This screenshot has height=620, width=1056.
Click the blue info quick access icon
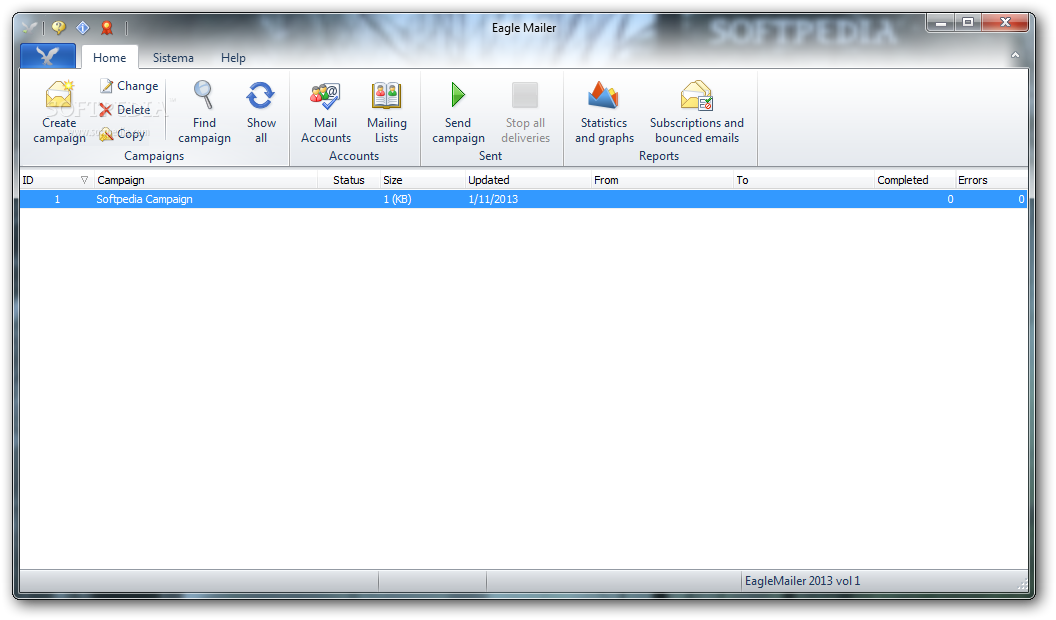(83, 28)
